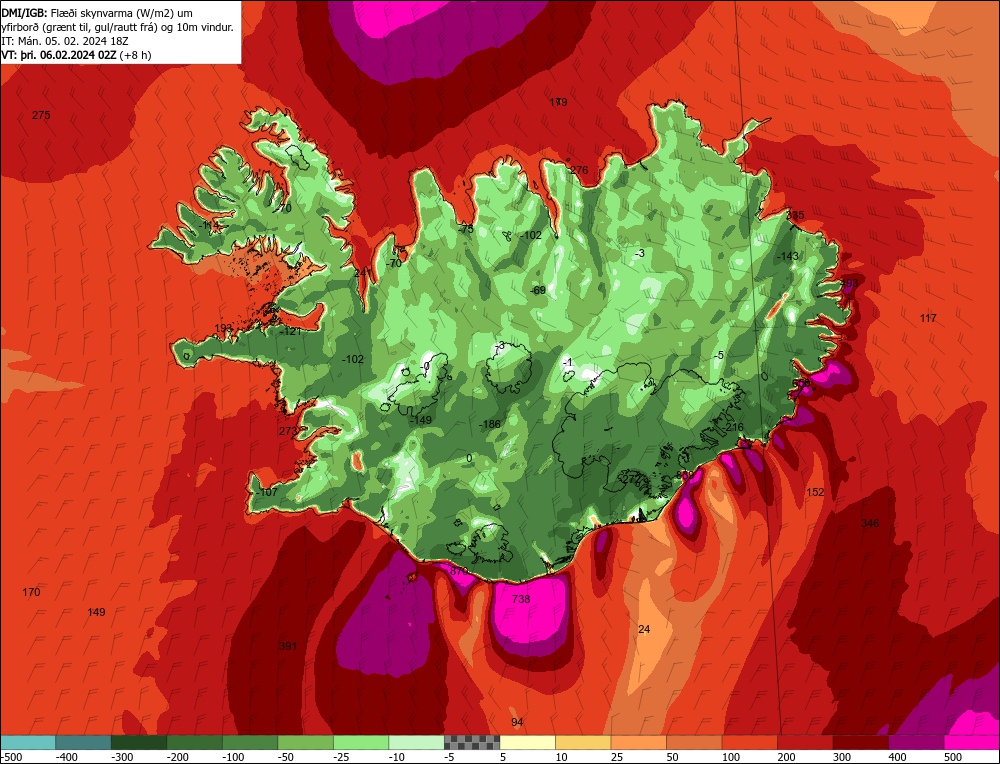Click the title line 'DMI/IGB: Flæði skynvarma (W/m2) um'
This screenshot has width=1000, height=764.
coord(97,13)
